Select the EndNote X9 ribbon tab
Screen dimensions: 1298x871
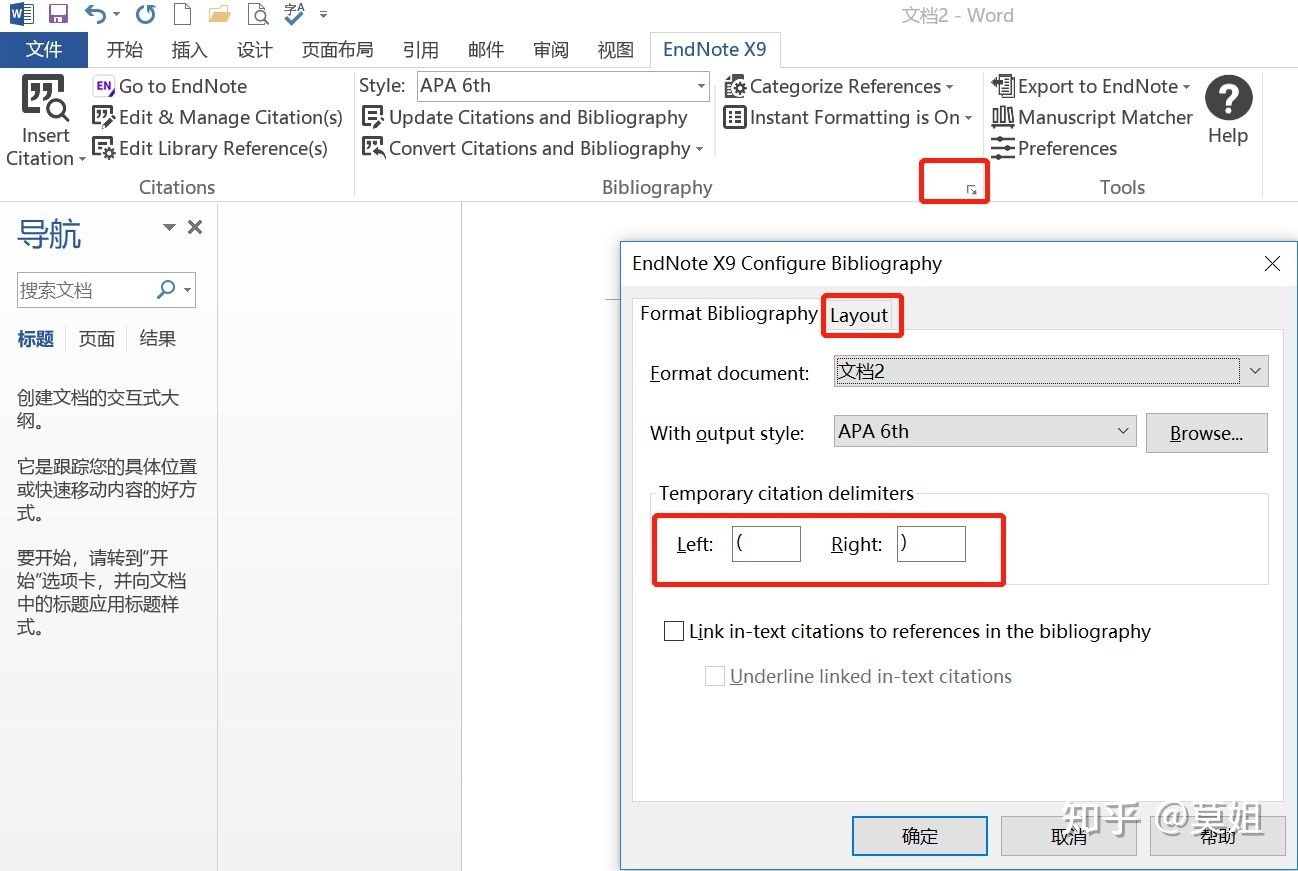coord(715,49)
